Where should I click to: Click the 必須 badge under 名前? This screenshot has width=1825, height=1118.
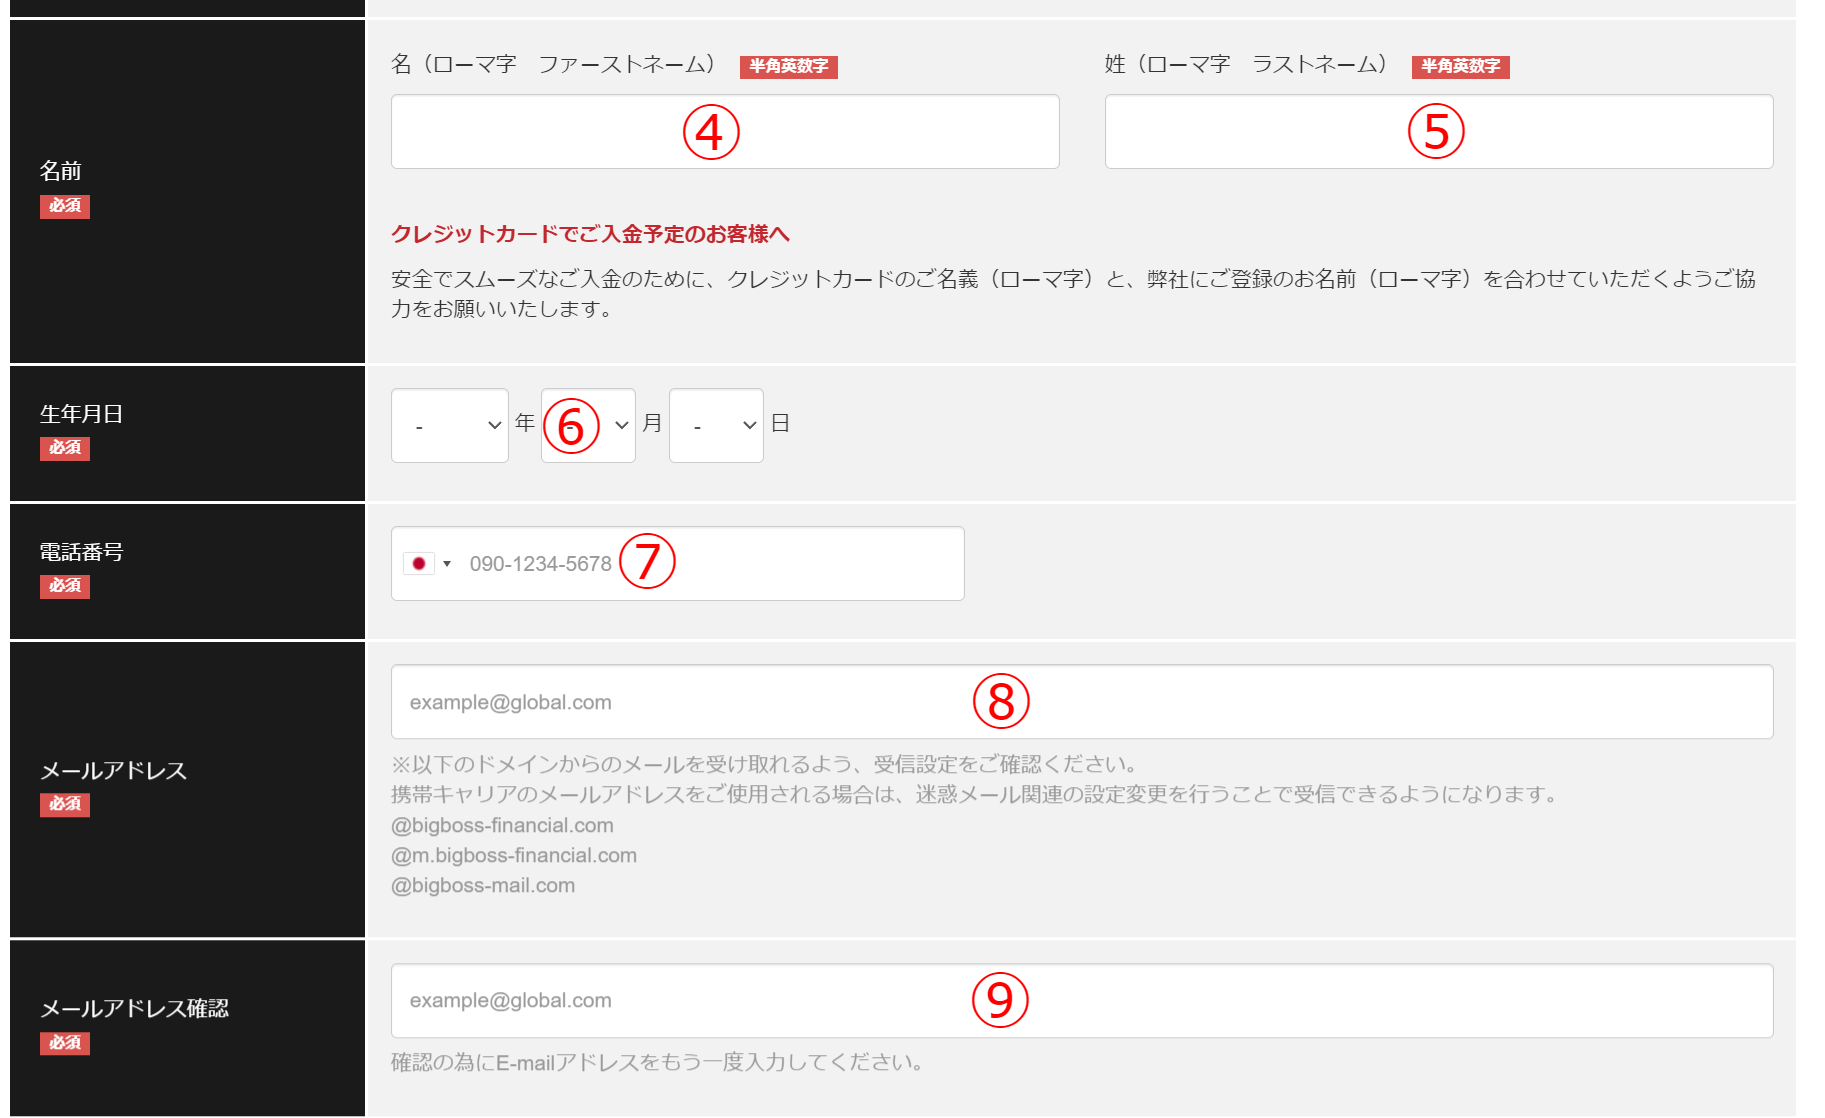[65, 206]
